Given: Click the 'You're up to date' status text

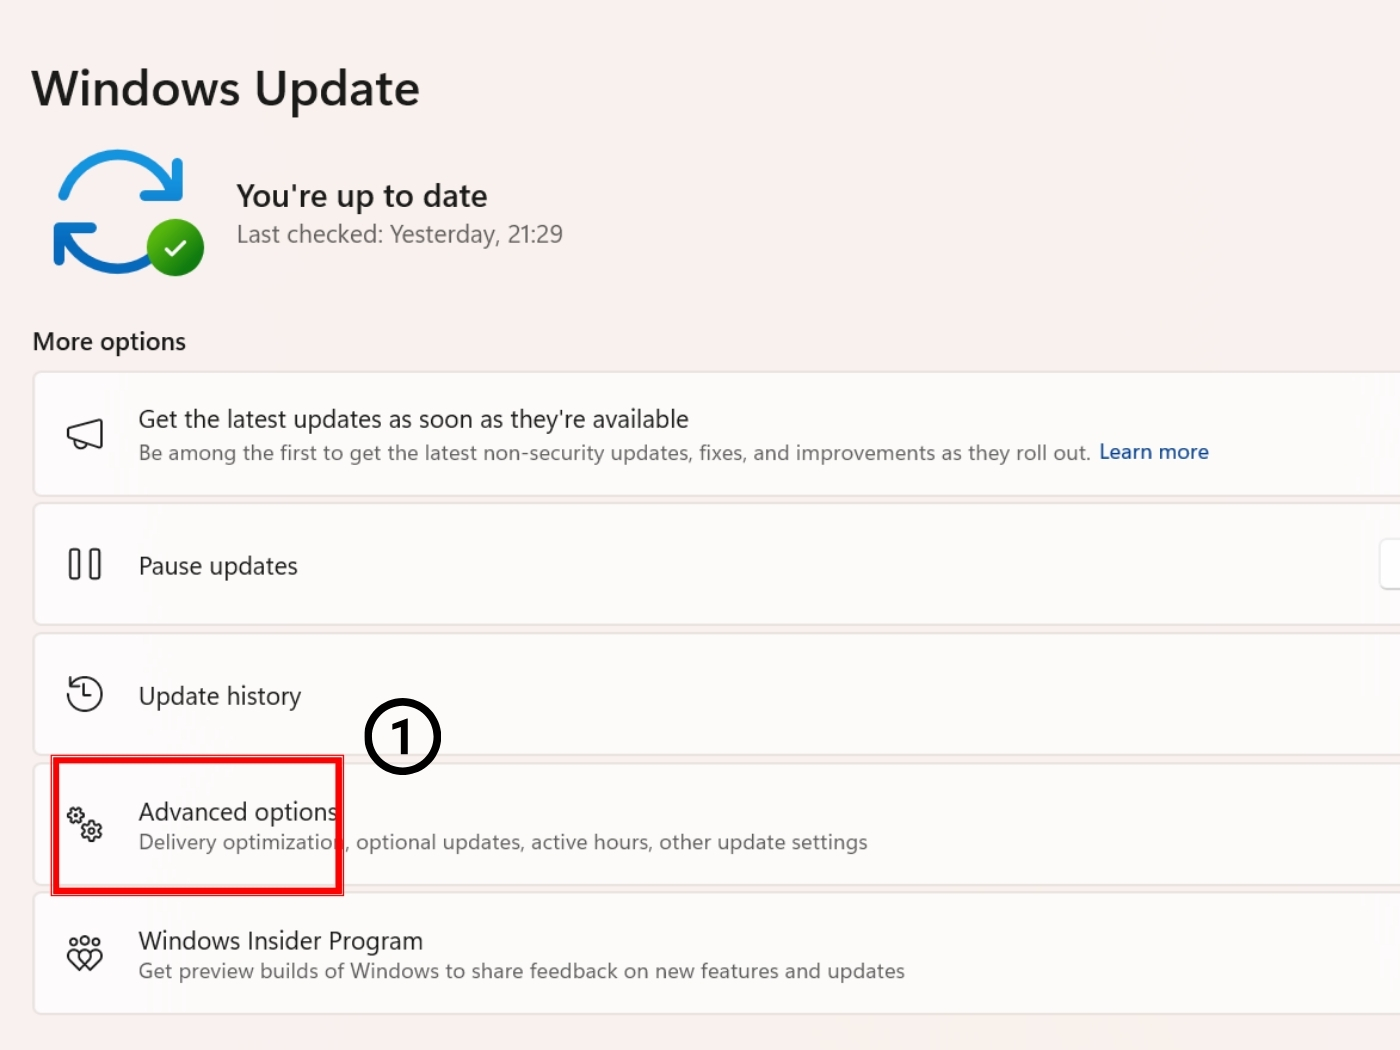Looking at the screenshot, I should click(362, 196).
